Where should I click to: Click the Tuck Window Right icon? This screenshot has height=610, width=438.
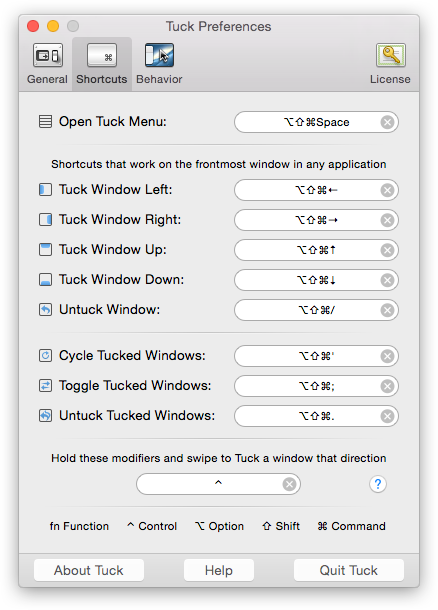tap(46, 219)
